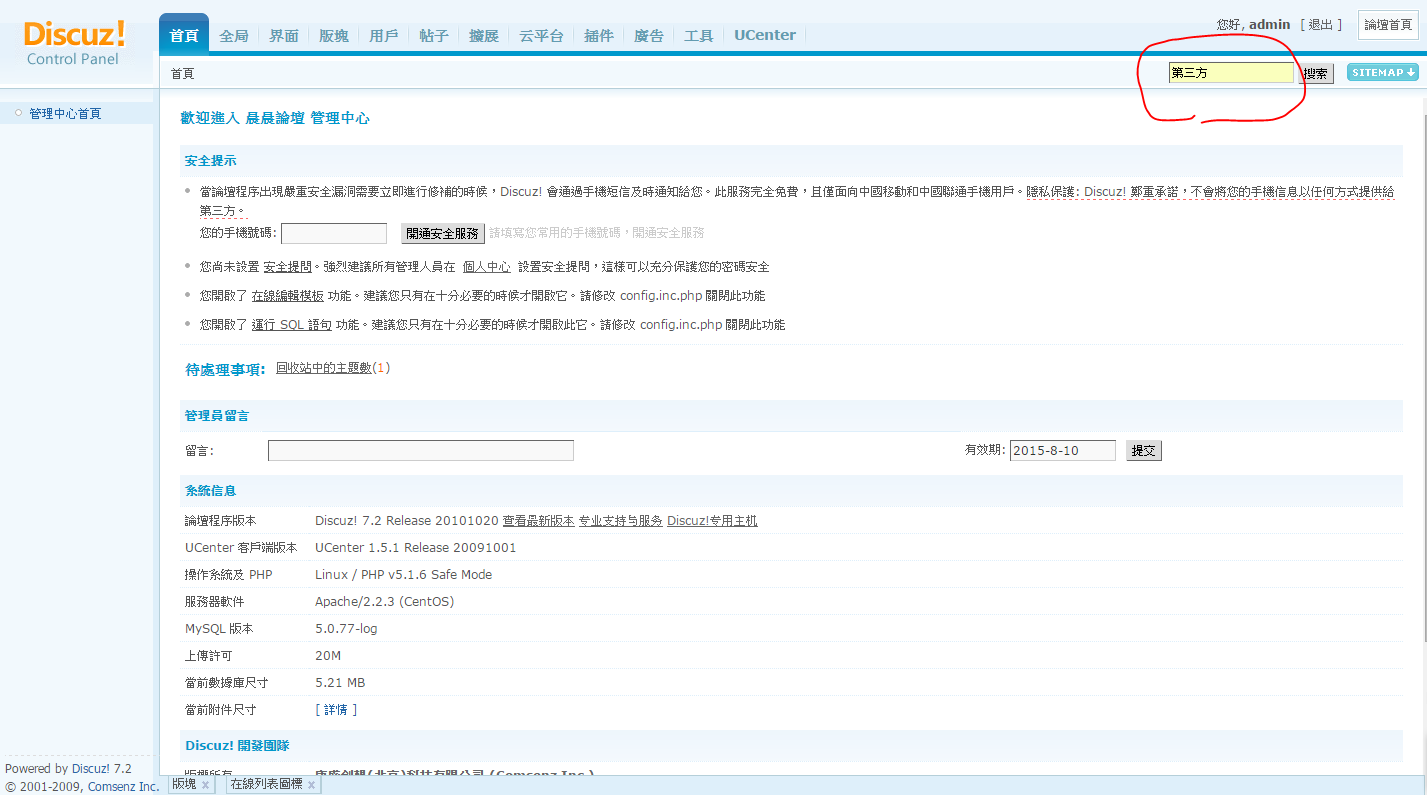Viewport: 1427px width, 795px height.
Task: Go to the 擴展 tab
Action: point(484,35)
